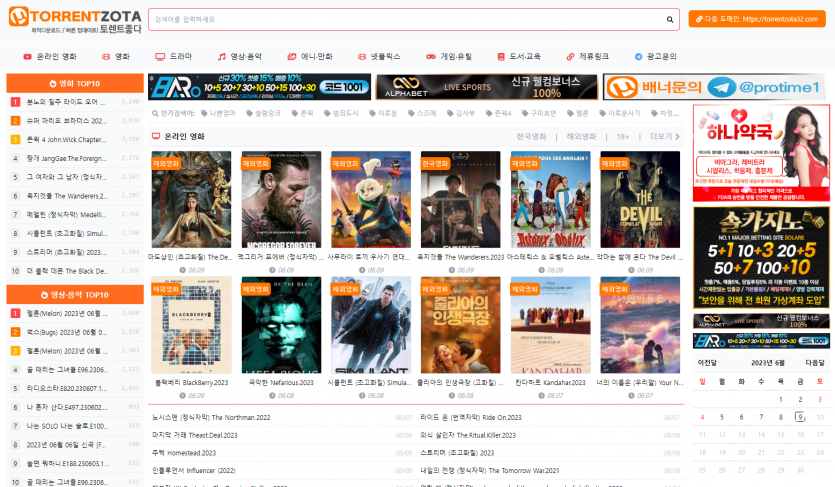Open 제휴링크 chain-link icon
Image resolution: width=835 pixels, height=487 pixels.
coord(570,56)
